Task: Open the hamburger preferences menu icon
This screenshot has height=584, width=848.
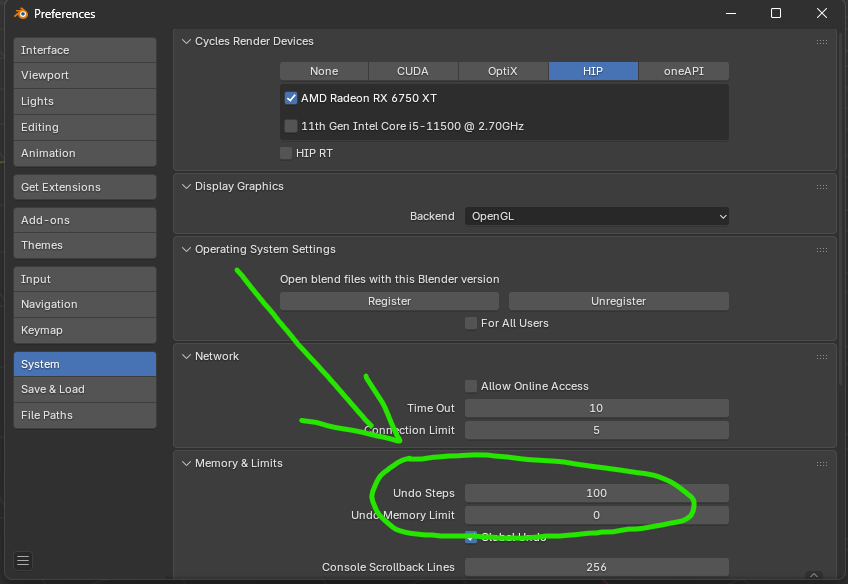Action: (23, 561)
